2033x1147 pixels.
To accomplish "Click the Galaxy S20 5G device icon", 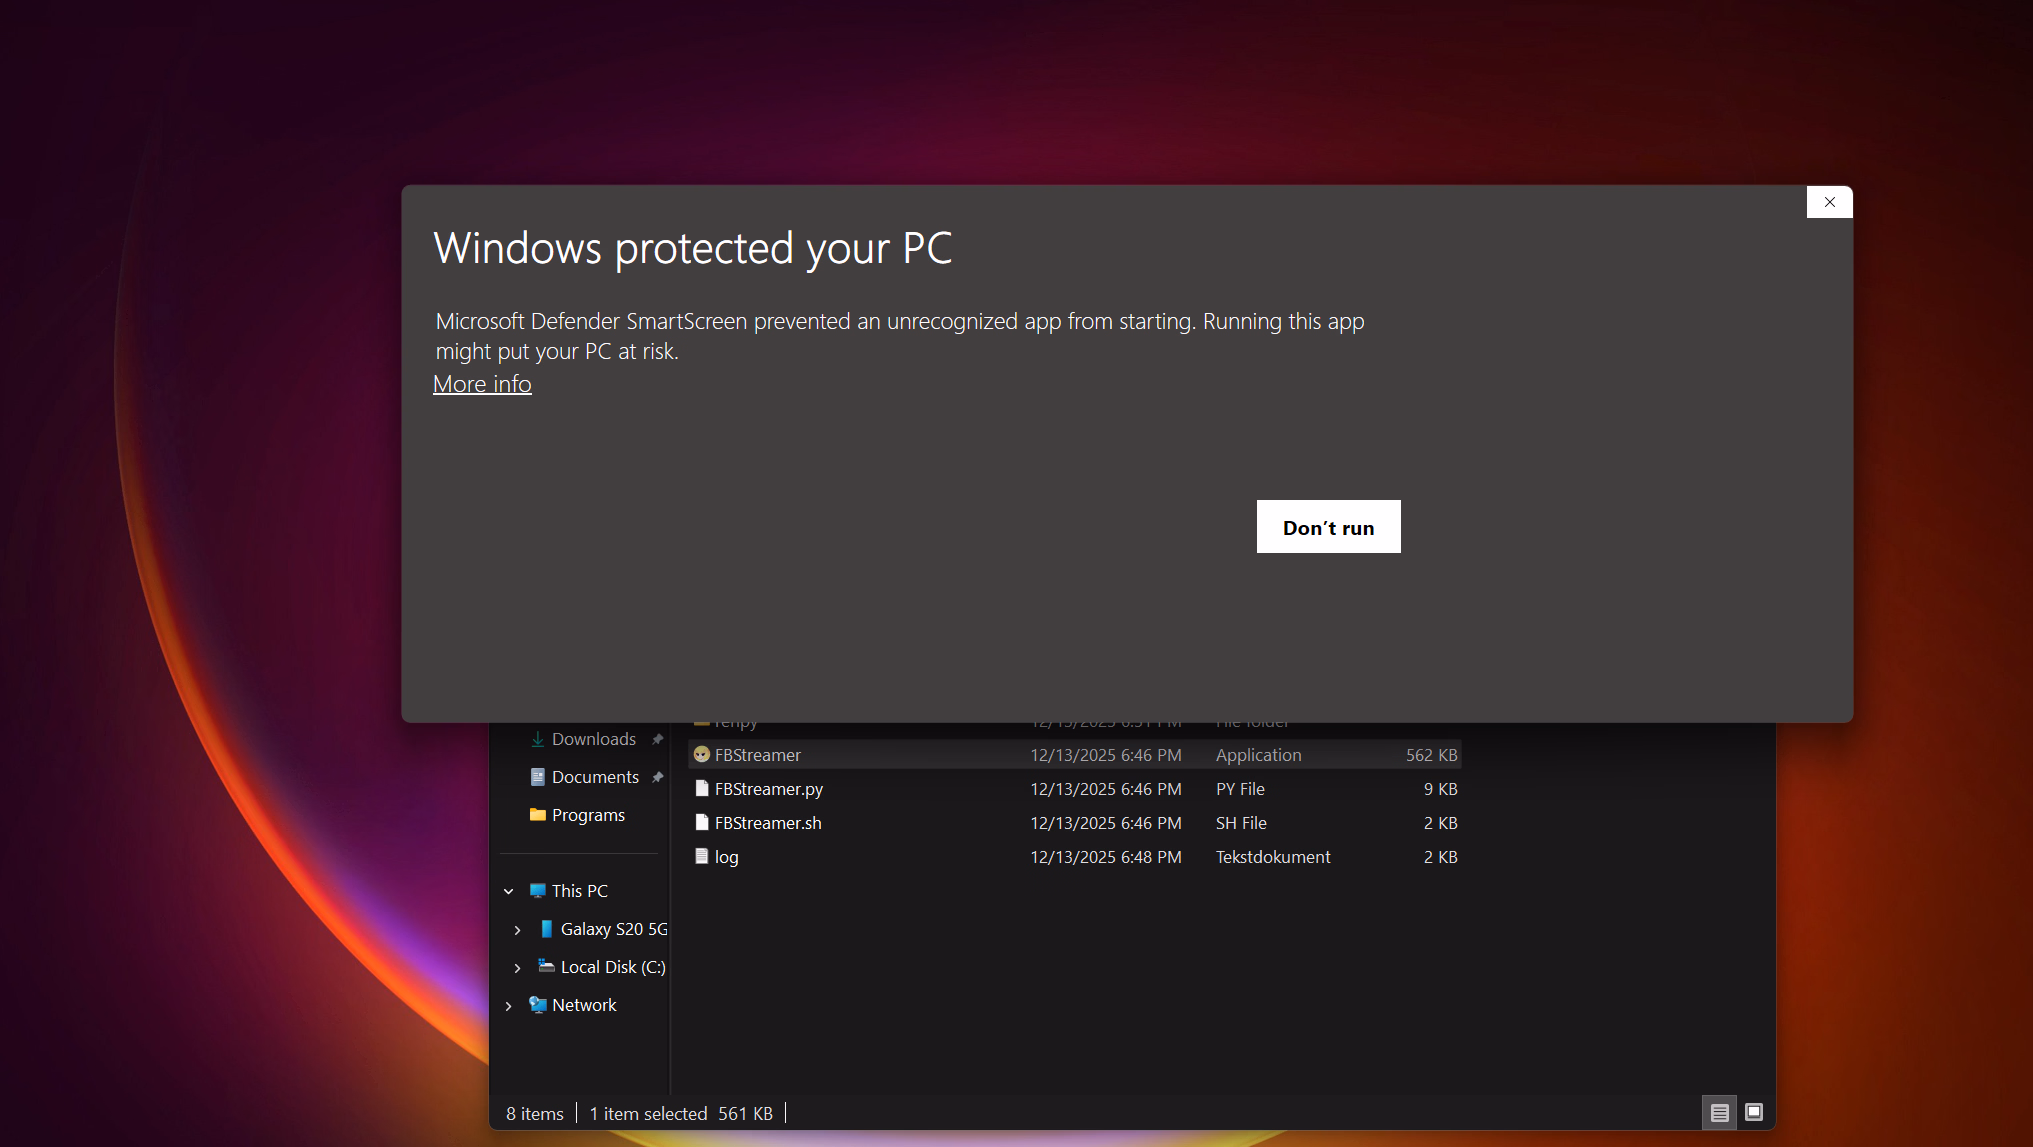I will click(x=546, y=929).
